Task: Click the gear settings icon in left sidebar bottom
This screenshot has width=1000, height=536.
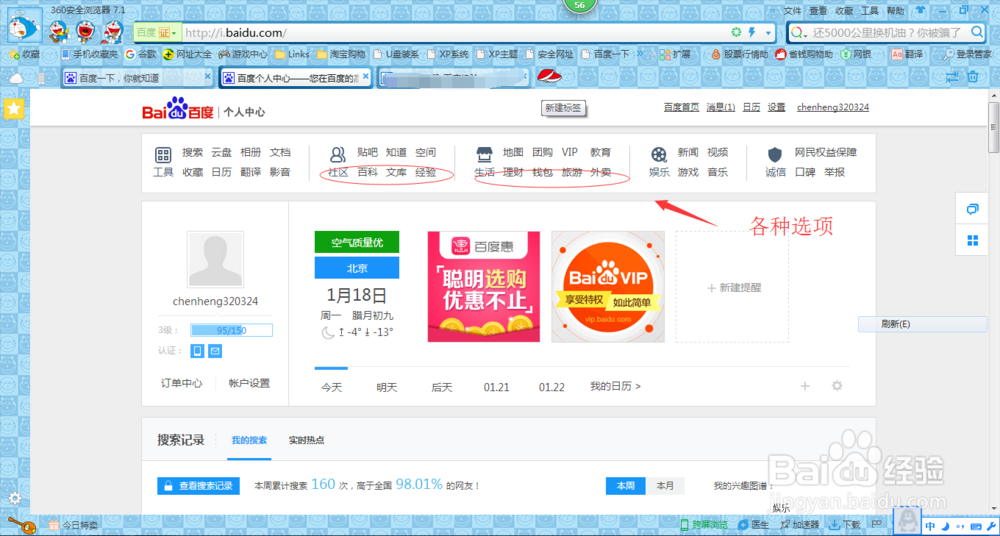Action: [x=15, y=498]
